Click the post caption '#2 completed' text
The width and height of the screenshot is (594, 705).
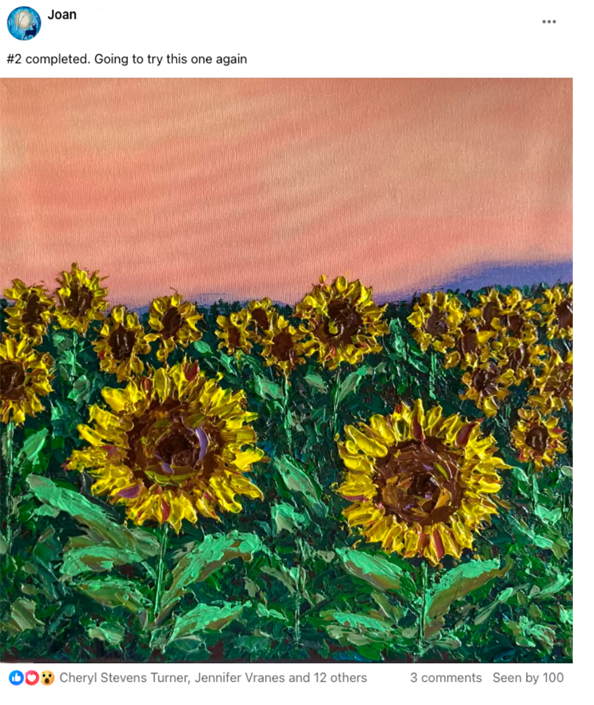tap(127, 59)
